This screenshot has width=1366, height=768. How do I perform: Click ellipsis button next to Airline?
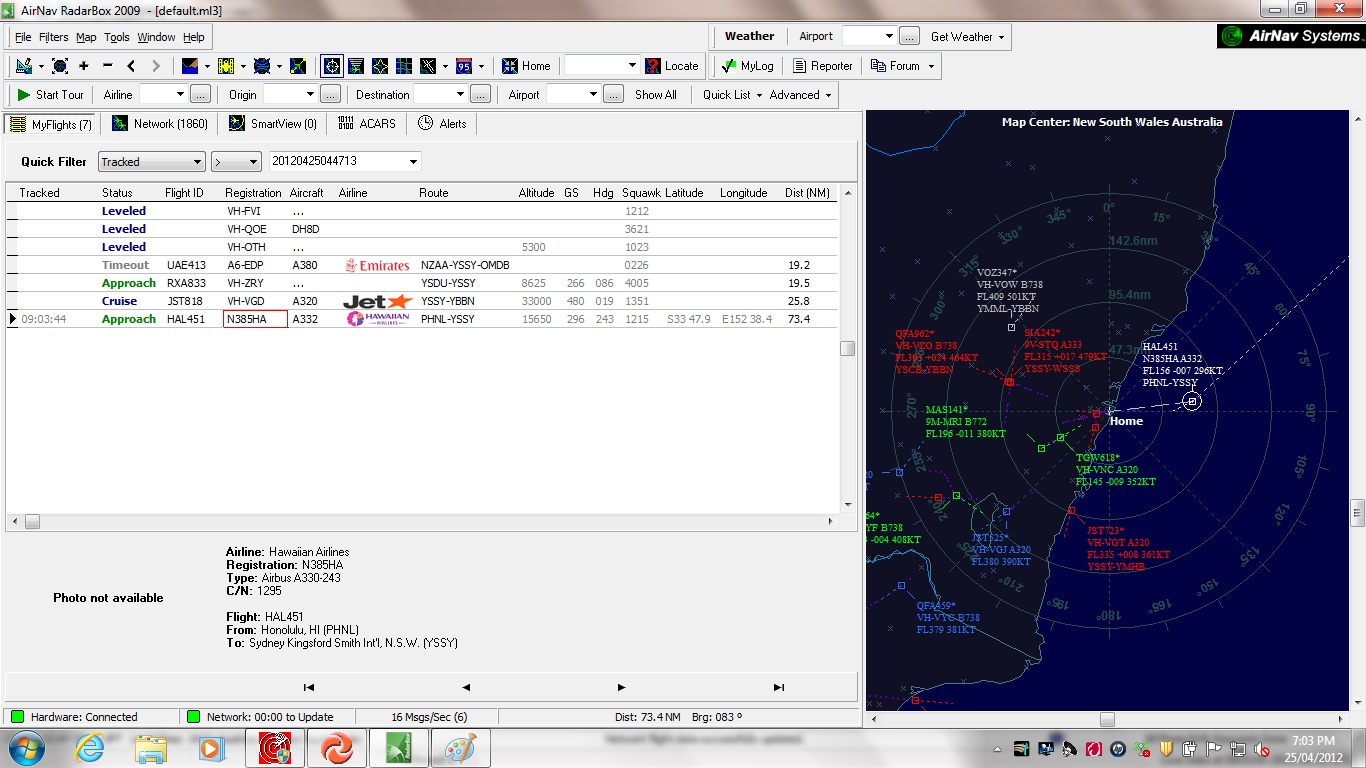(200, 94)
